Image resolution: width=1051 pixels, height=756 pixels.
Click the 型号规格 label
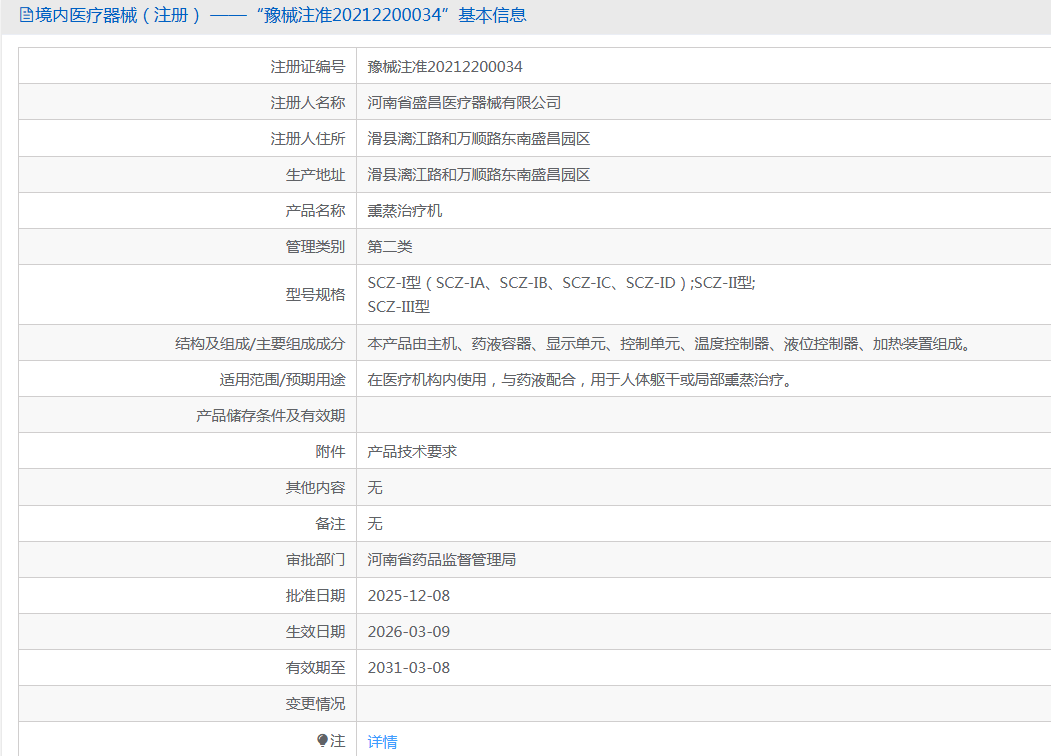(315, 295)
